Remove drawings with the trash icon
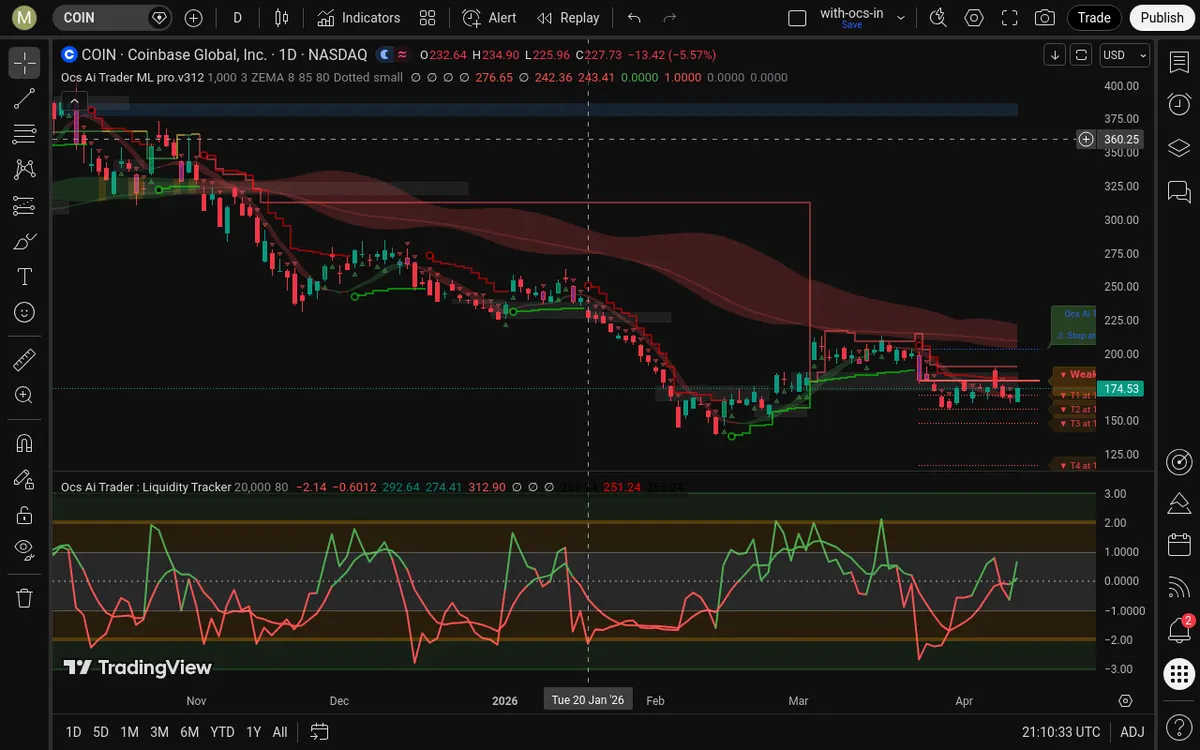The height and width of the screenshot is (750, 1200). [25, 598]
